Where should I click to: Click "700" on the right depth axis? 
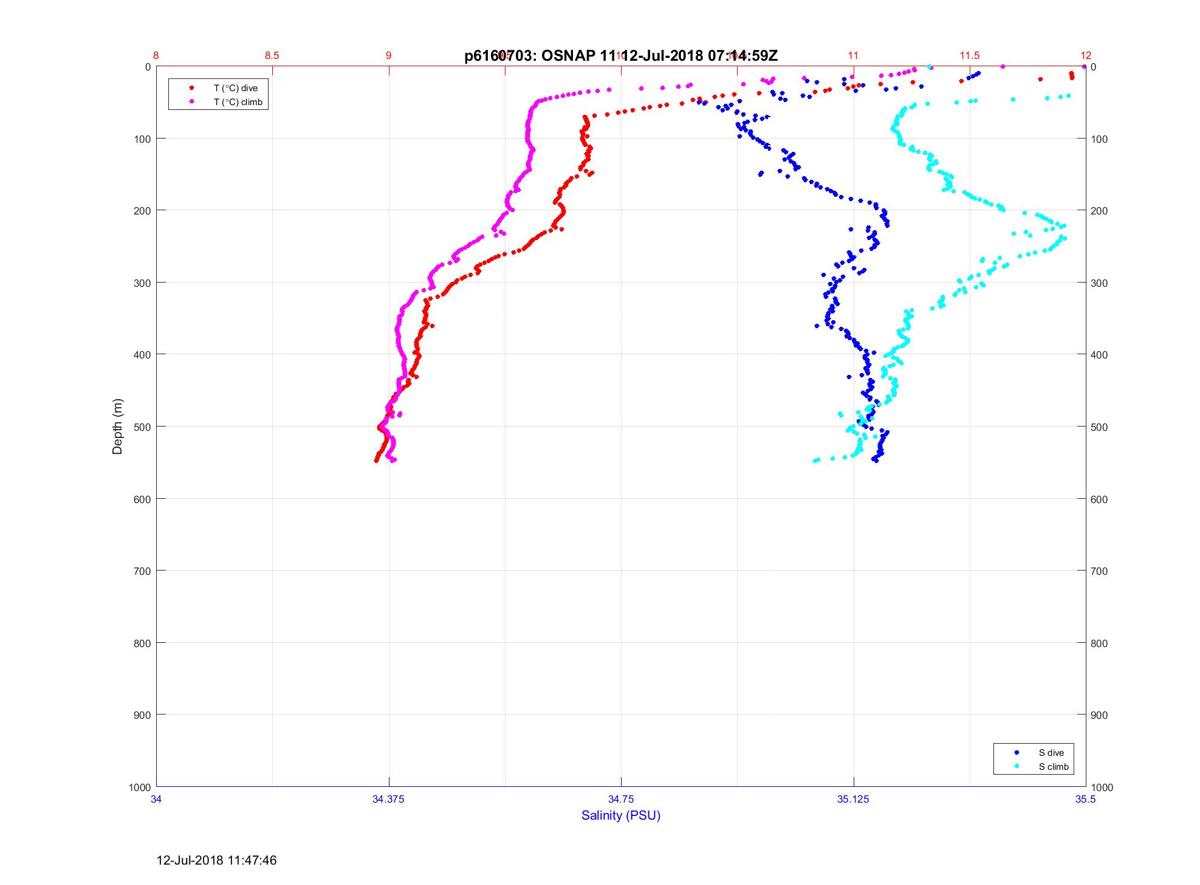tap(1100, 571)
